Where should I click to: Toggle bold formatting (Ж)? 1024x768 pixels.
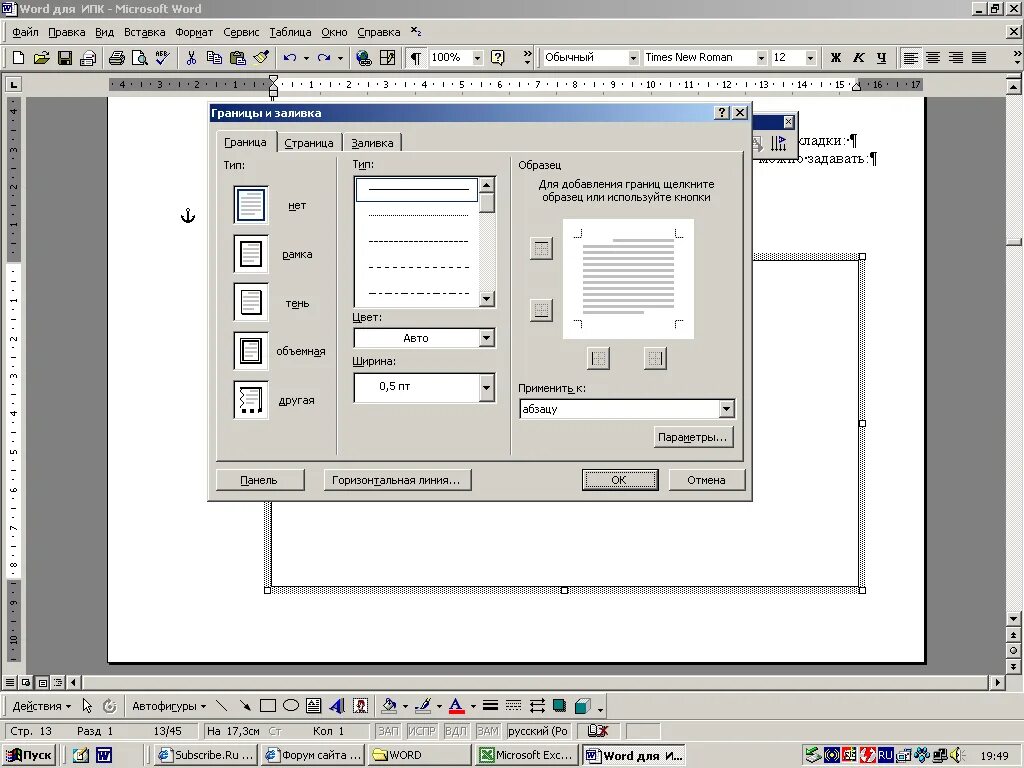pos(836,57)
